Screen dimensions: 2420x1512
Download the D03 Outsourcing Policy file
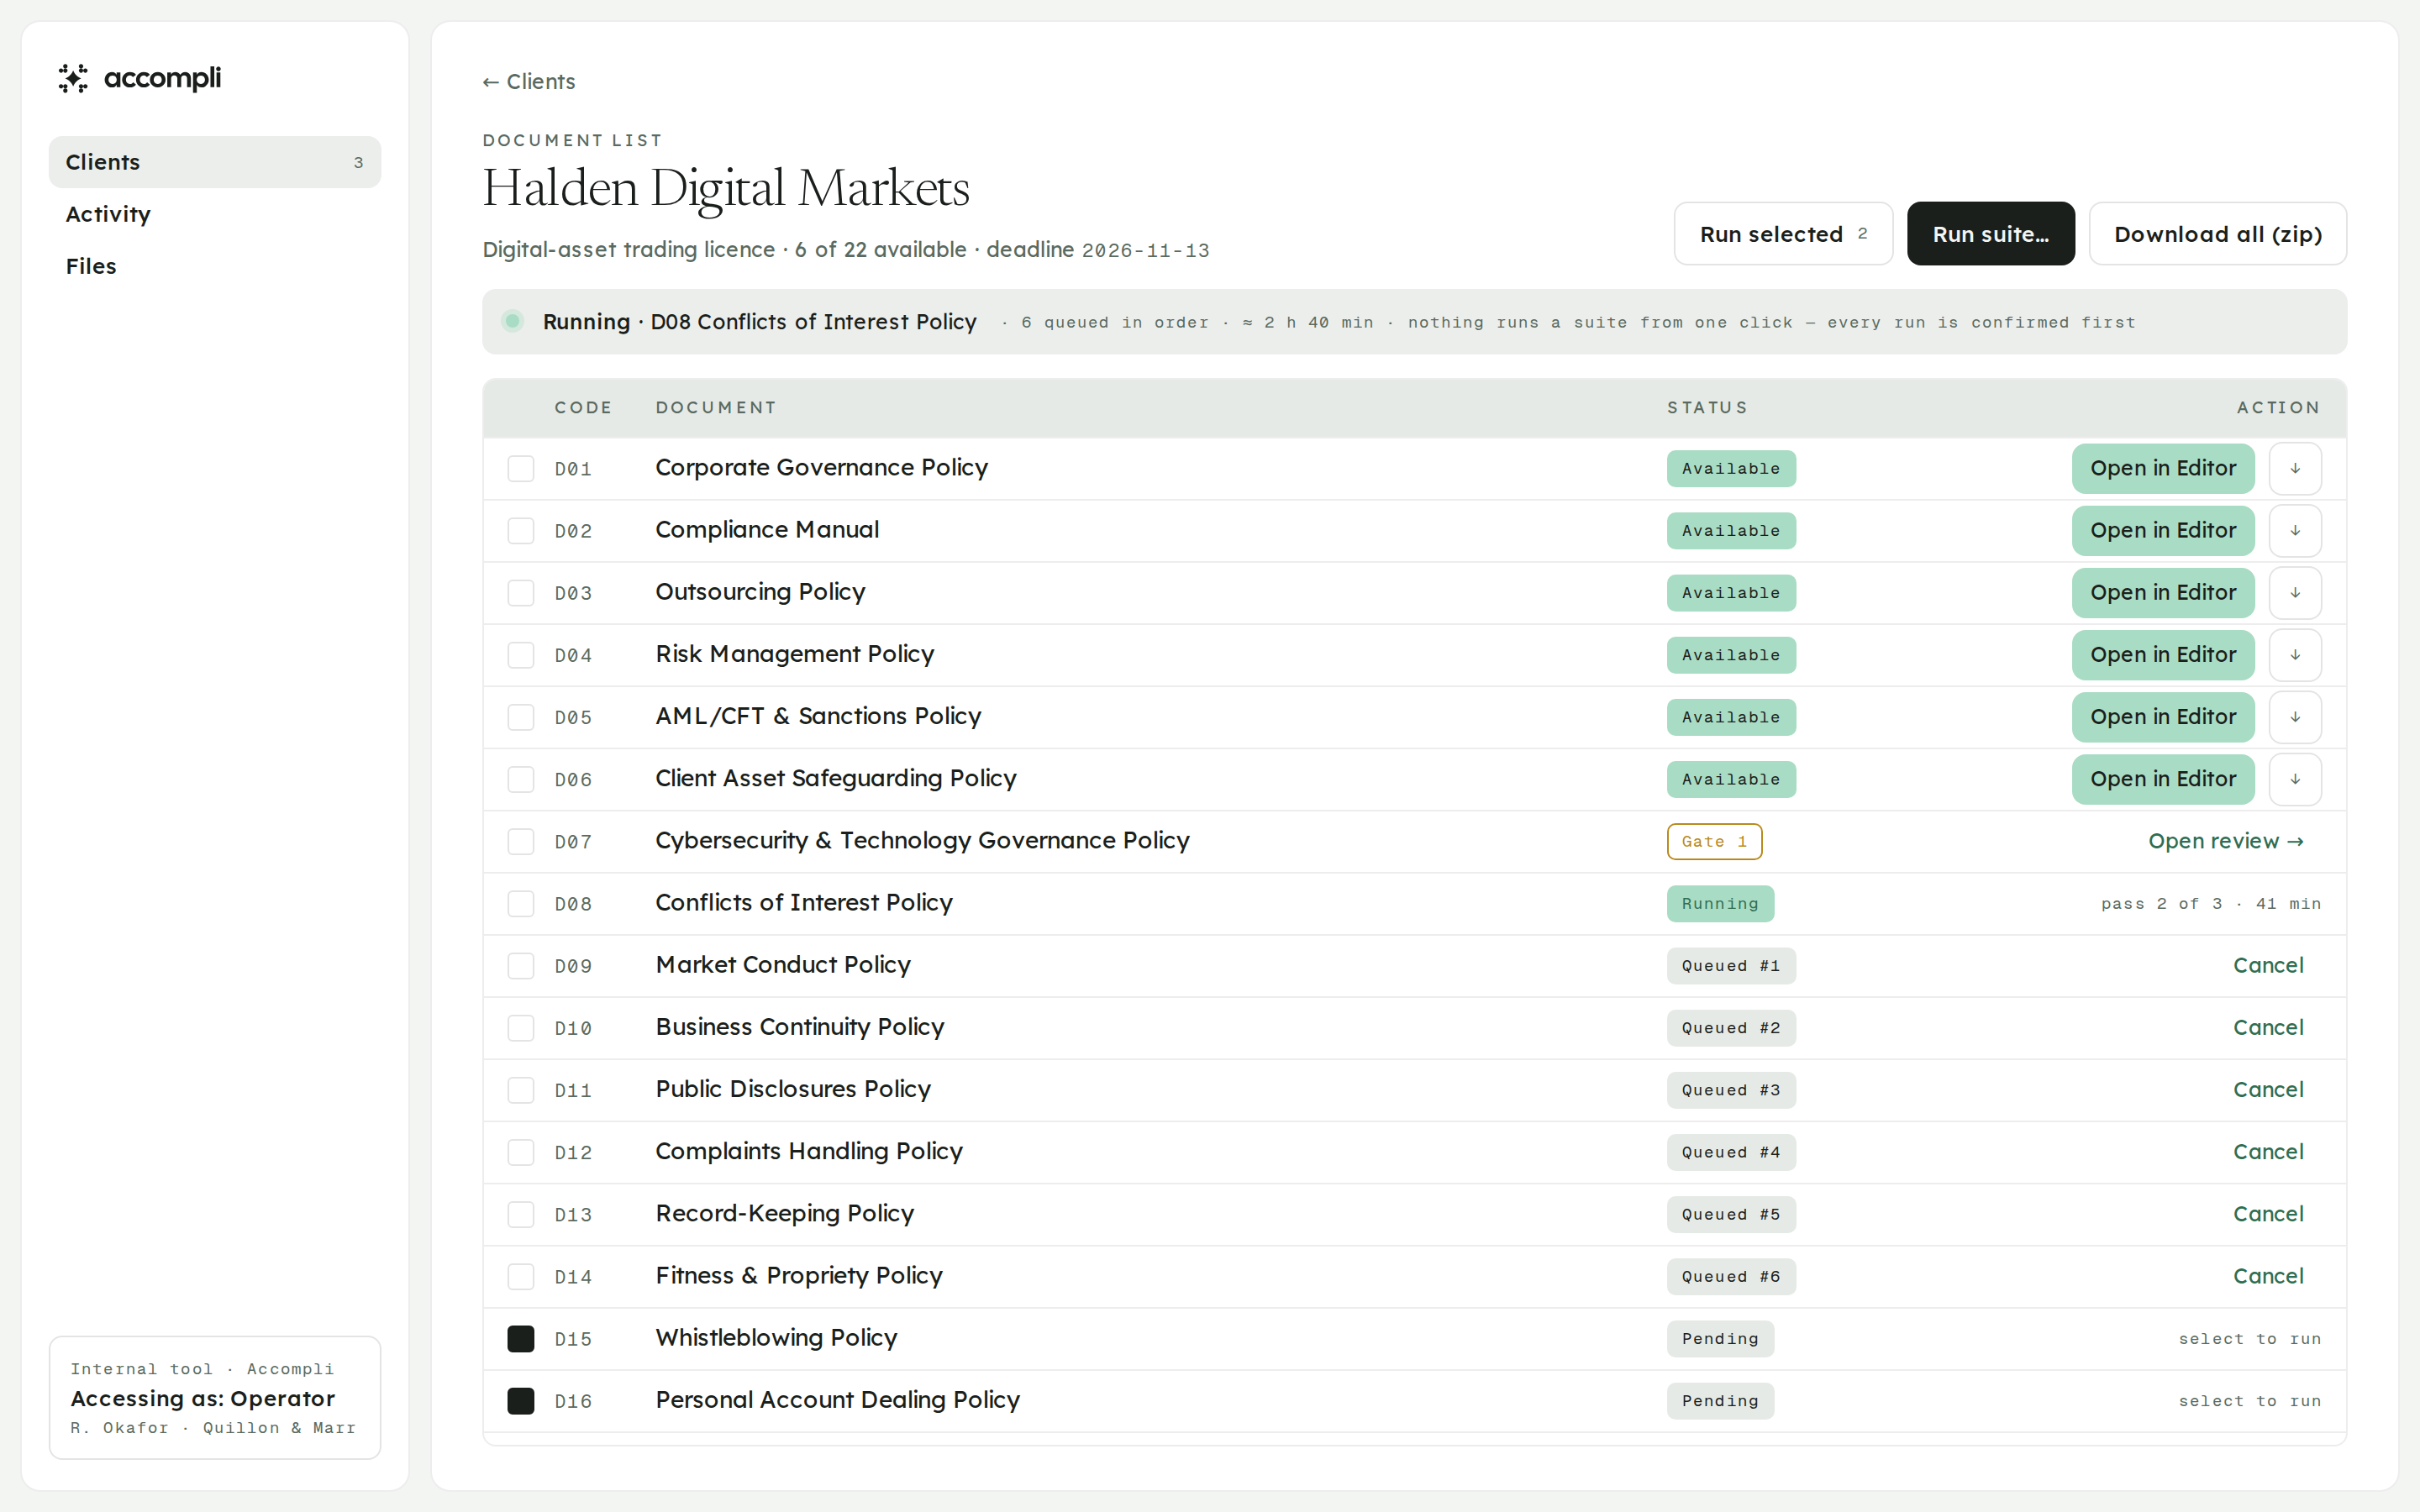pyautogui.click(x=2295, y=592)
